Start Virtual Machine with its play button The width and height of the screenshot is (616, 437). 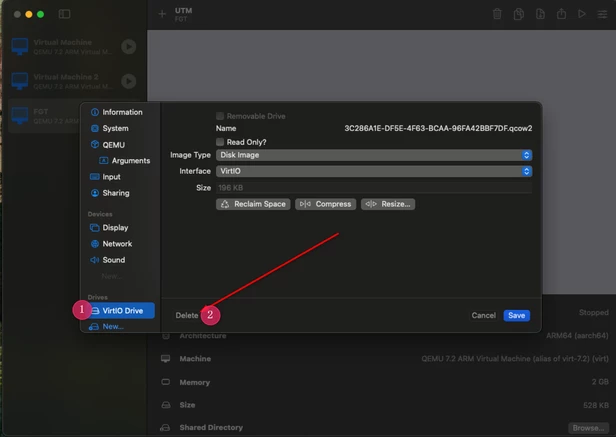click(128, 47)
